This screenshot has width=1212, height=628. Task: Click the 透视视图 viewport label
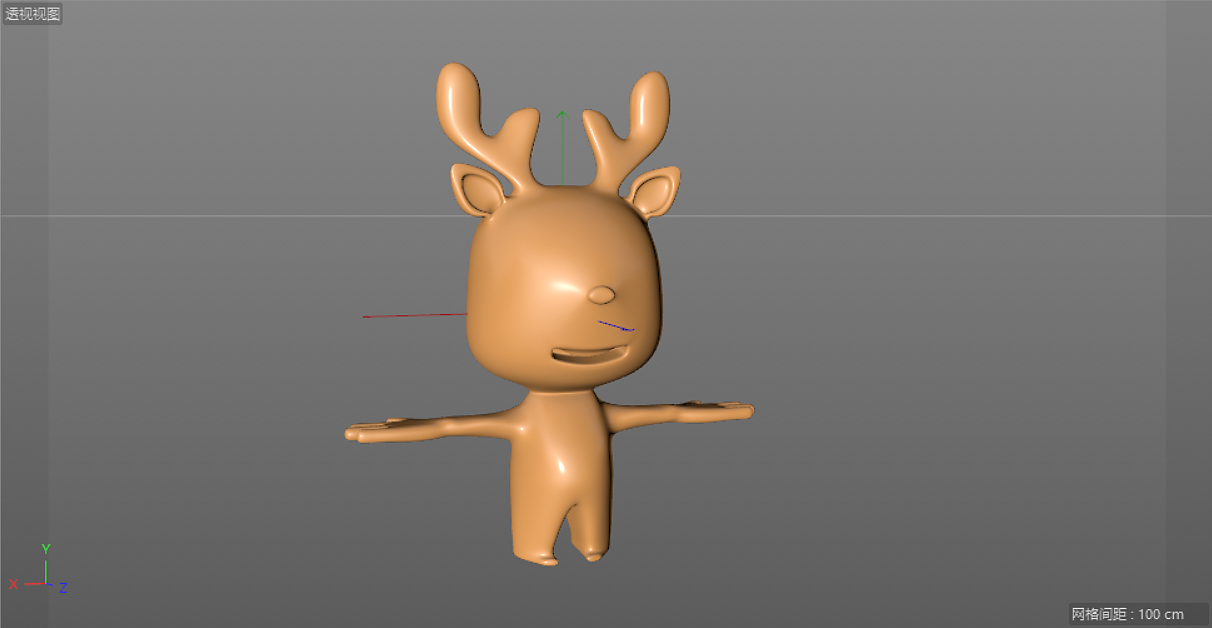point(33,14)
